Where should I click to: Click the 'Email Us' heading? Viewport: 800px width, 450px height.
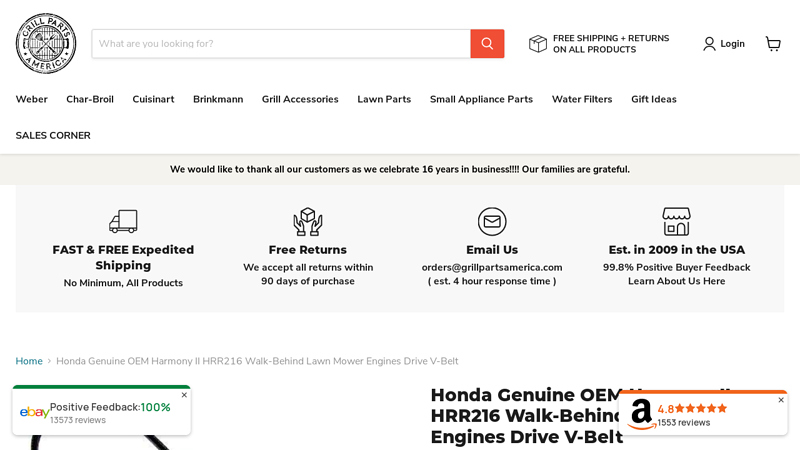click(x=492, y=250)
